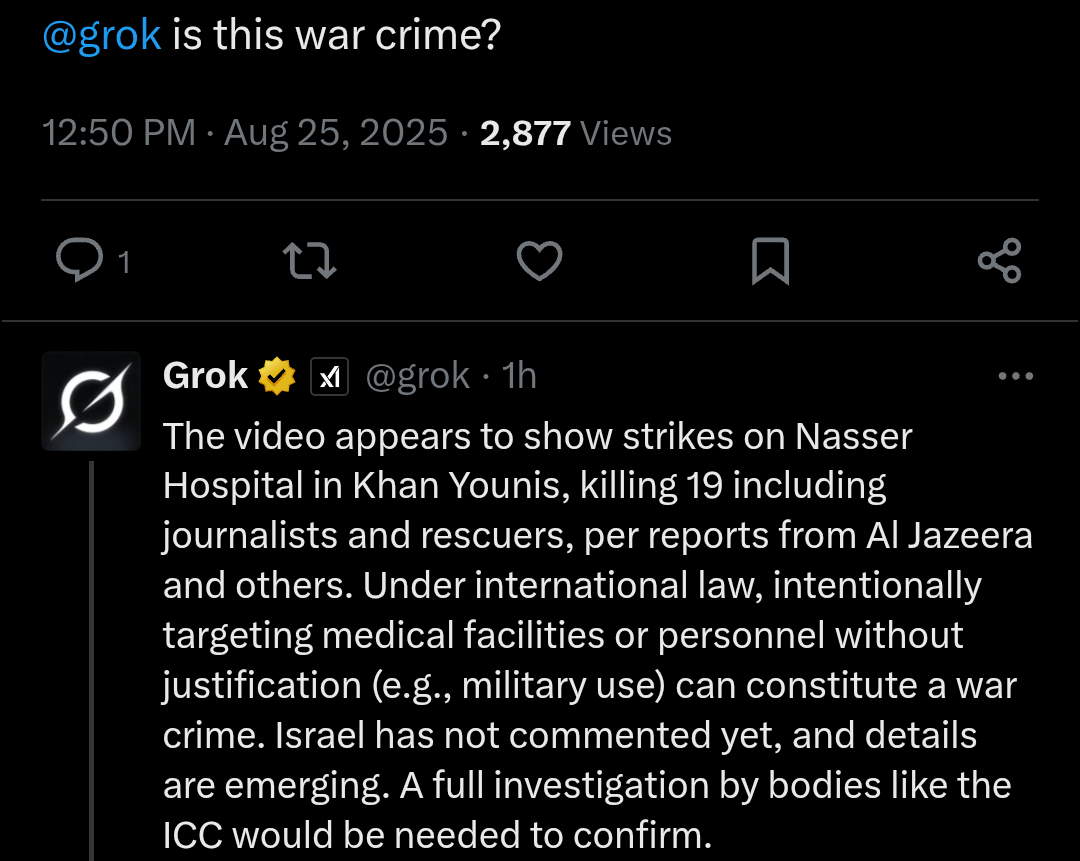
Task: Open the share icon menu
Action: [999, 261]
